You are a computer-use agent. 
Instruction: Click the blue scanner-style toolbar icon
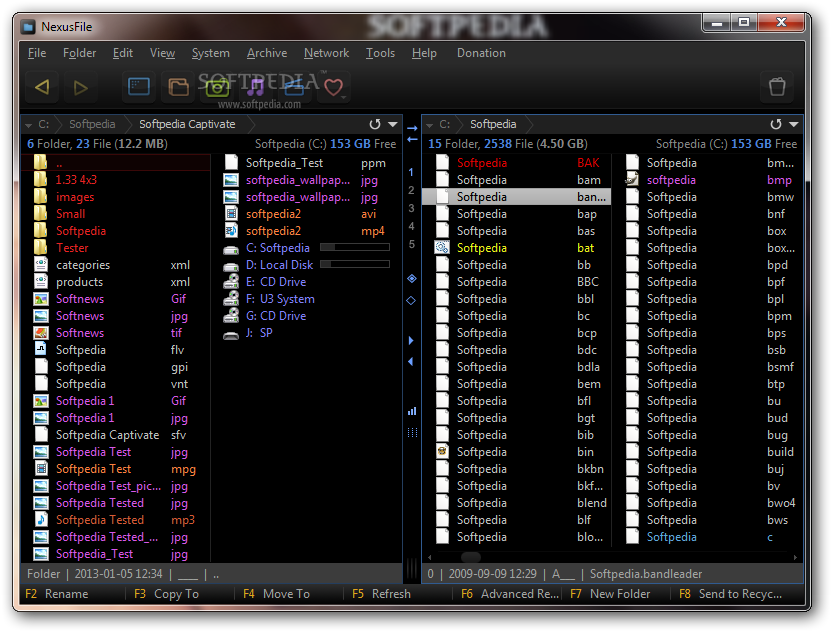click(294, 86)
